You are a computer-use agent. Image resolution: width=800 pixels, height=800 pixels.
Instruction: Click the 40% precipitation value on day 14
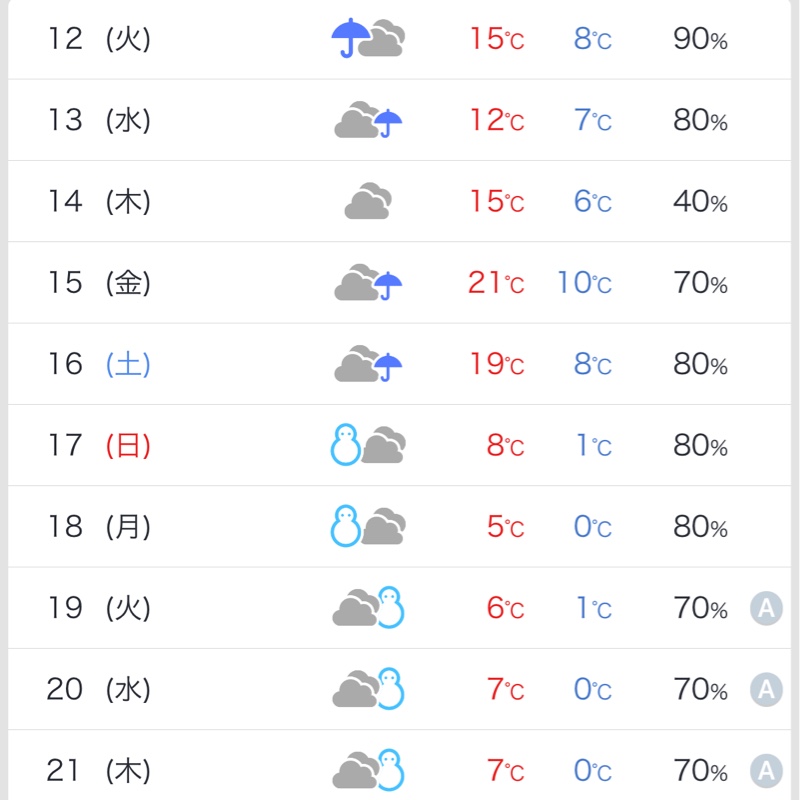pos(700,202)
